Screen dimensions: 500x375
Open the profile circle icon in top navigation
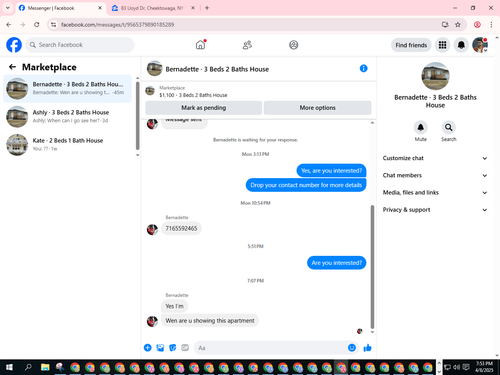pyautogui.click(x=294, y=45)
